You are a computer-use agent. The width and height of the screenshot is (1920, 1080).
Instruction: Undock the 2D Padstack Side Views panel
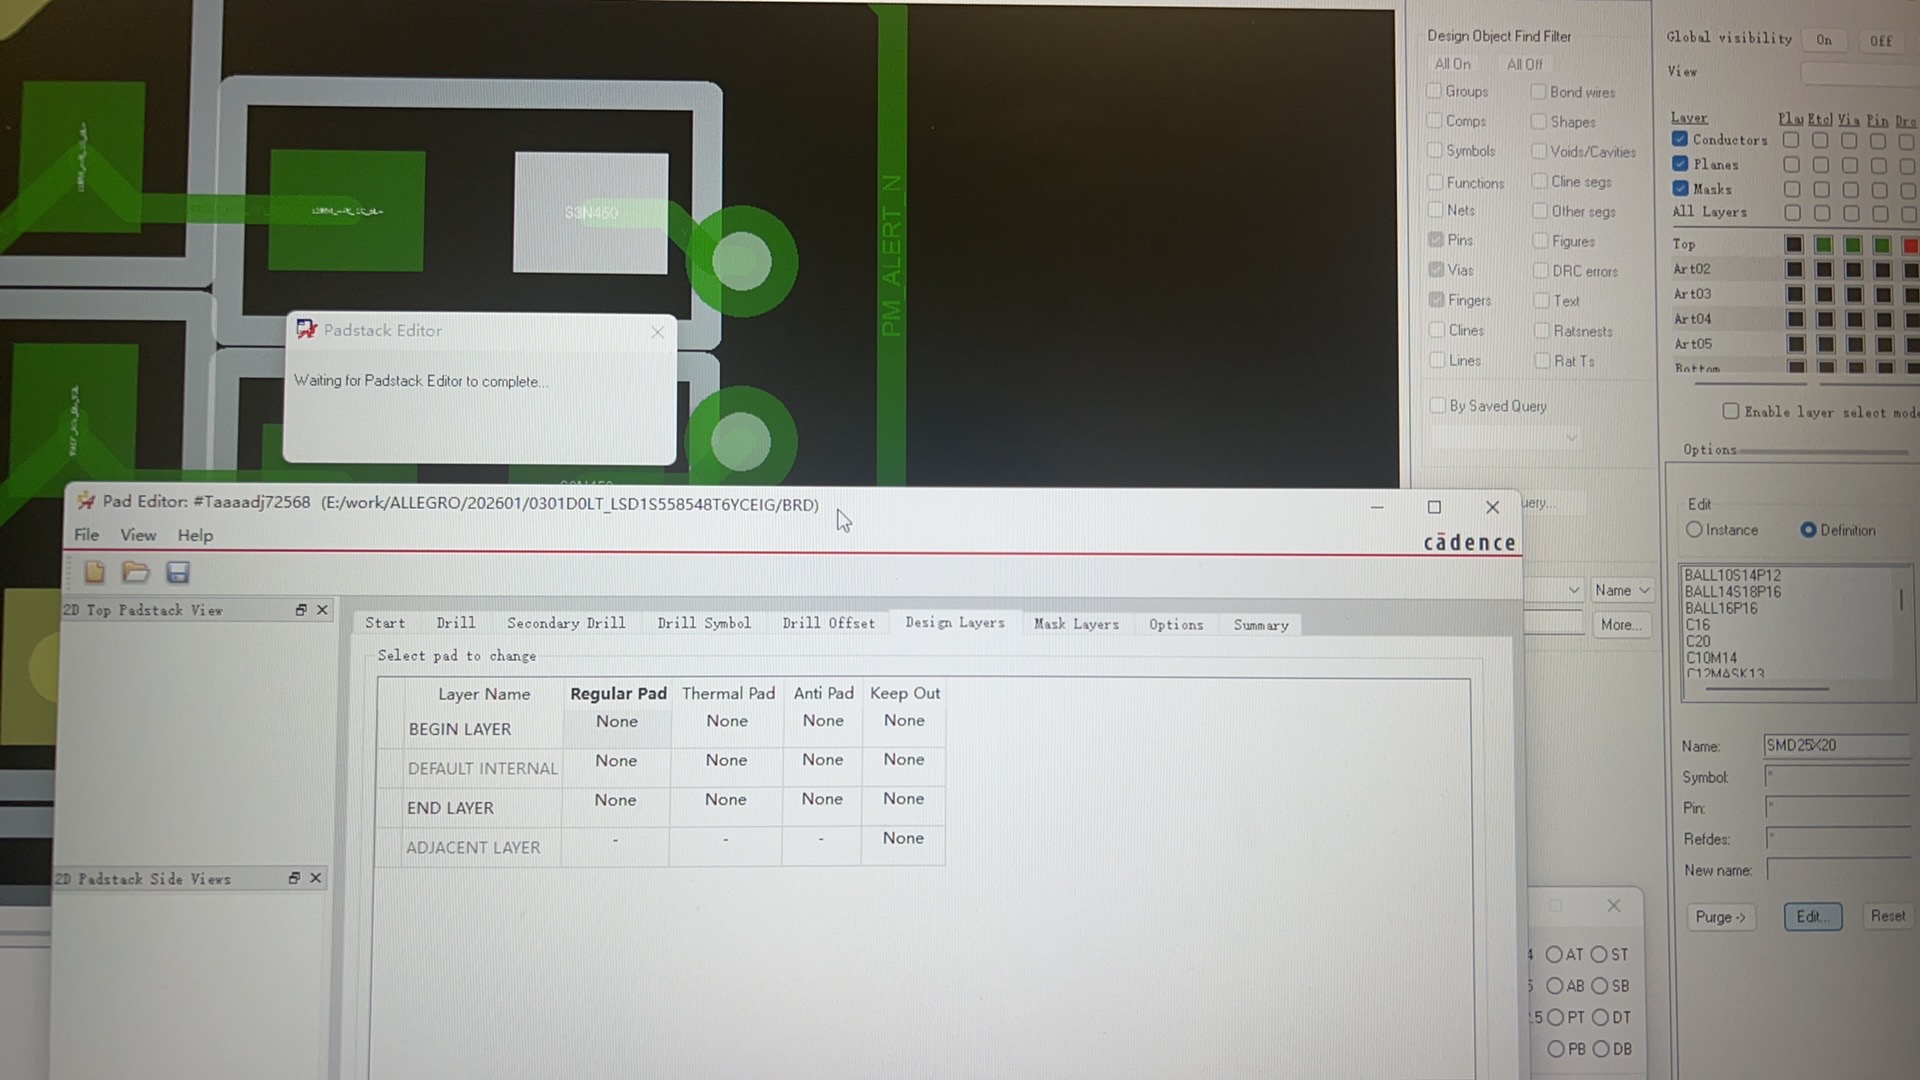(294, 878)
